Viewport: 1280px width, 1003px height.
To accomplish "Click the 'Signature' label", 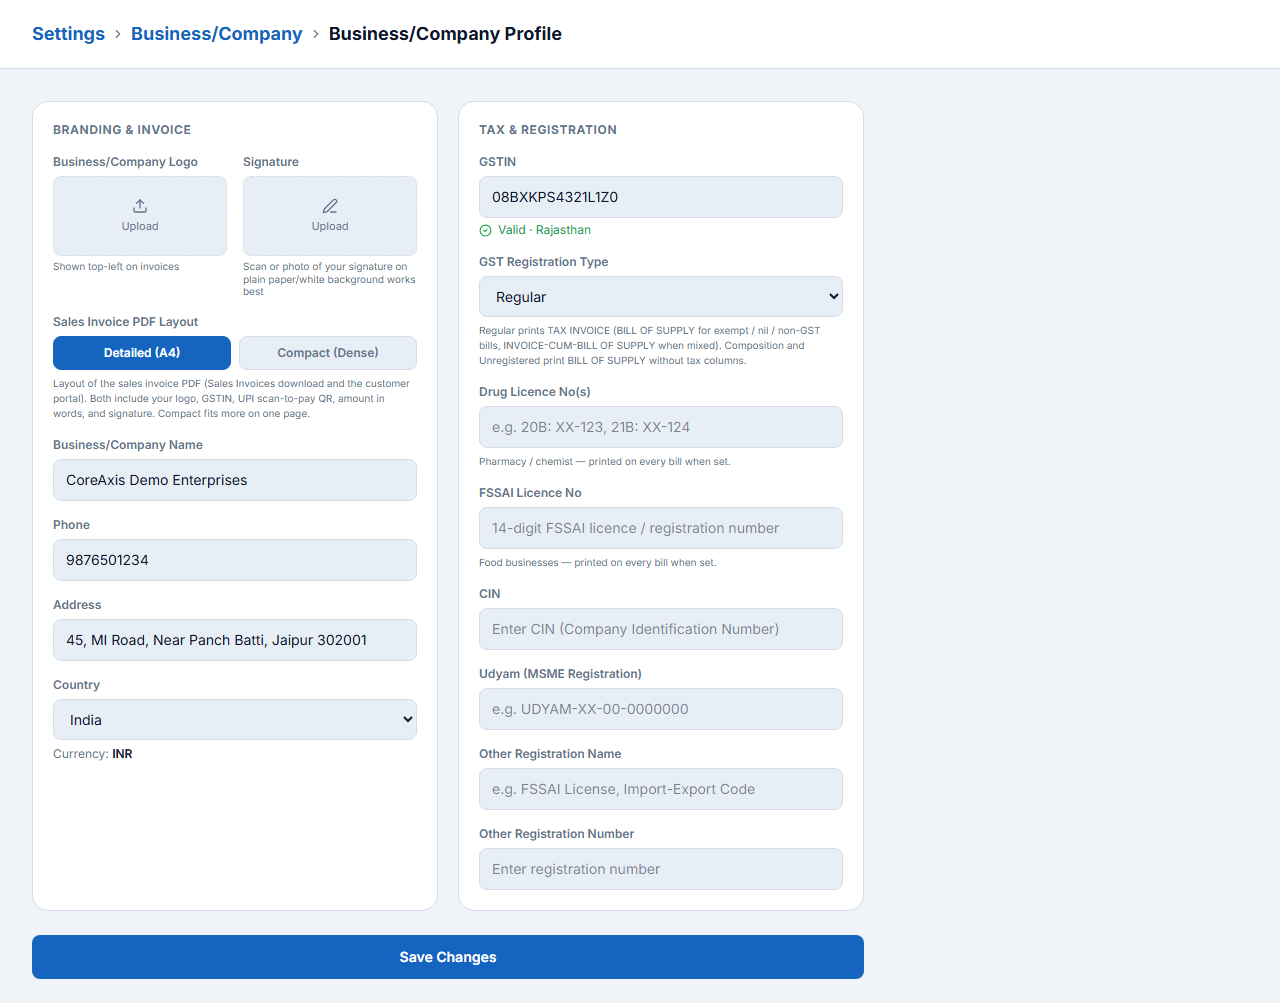I will pyautogui.click(x=271, y=162).
